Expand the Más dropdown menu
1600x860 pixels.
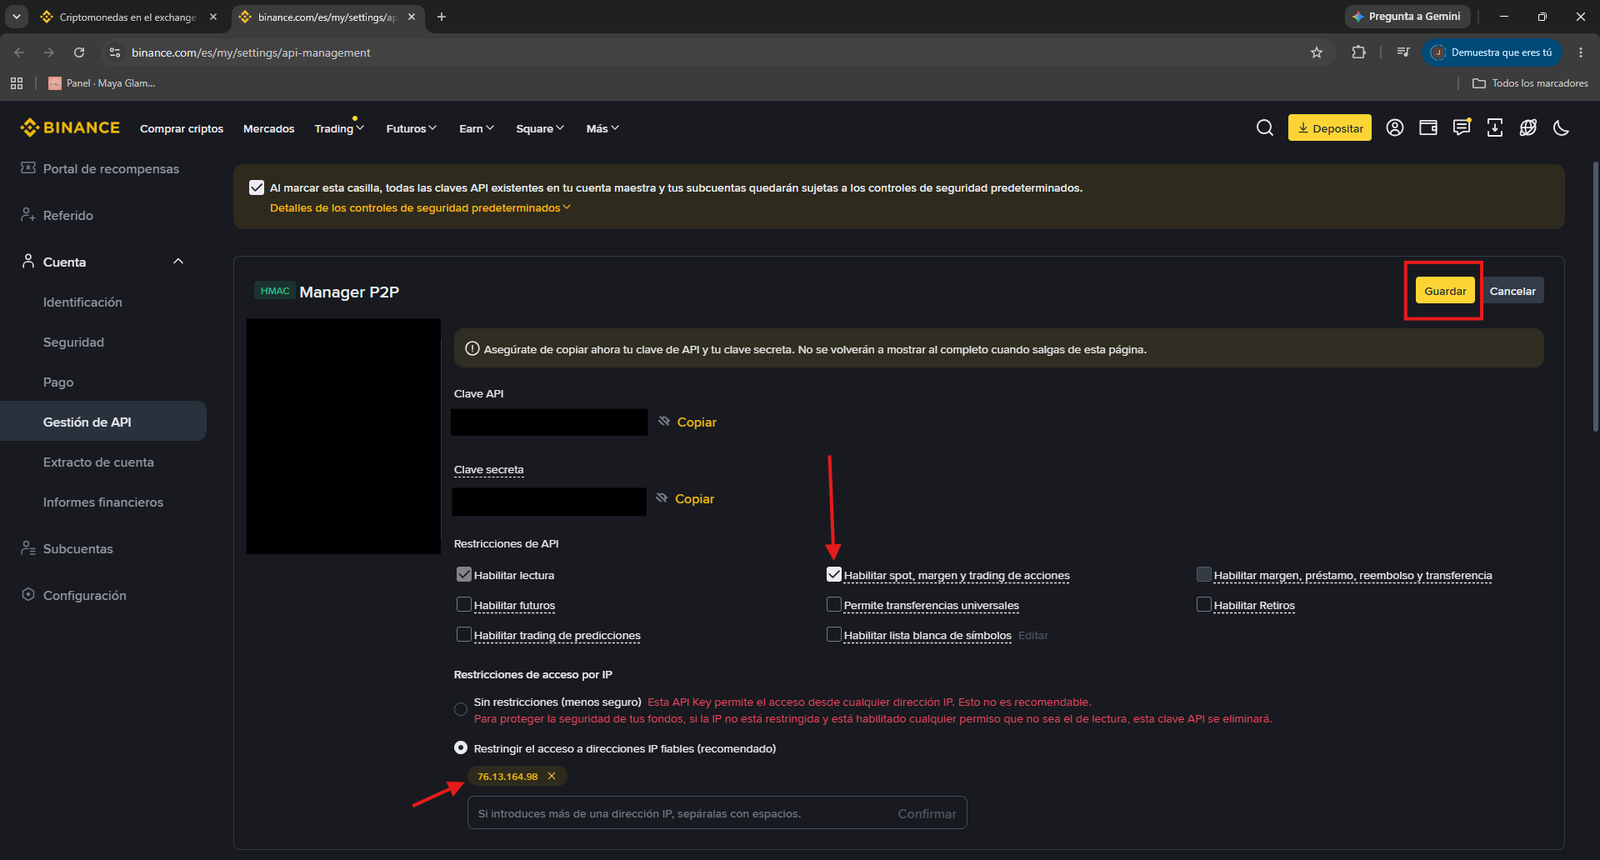(x=603, y=129)
